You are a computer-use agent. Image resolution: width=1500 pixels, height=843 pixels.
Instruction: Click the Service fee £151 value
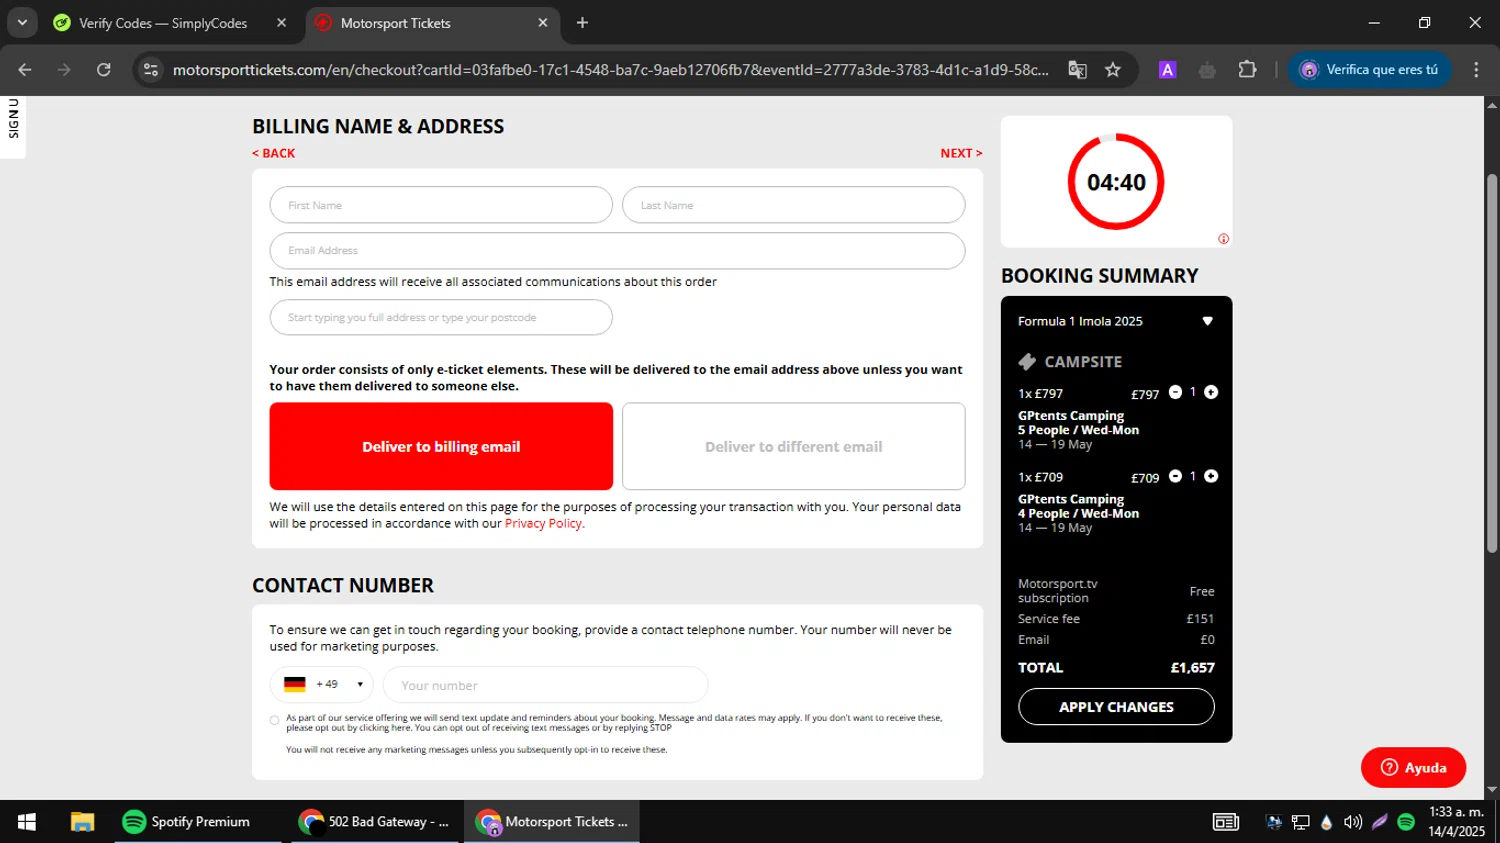tap(1200, 619)
